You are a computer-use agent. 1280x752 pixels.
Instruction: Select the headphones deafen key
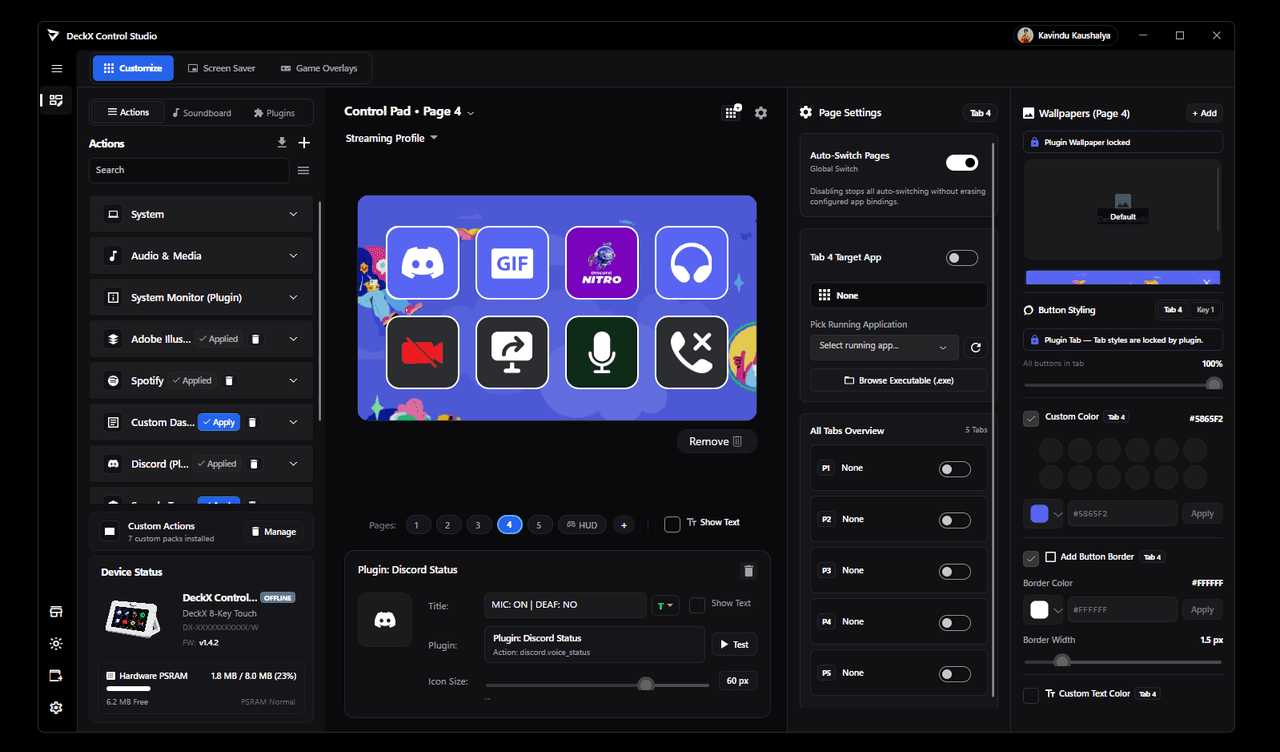tap(691, 263)
